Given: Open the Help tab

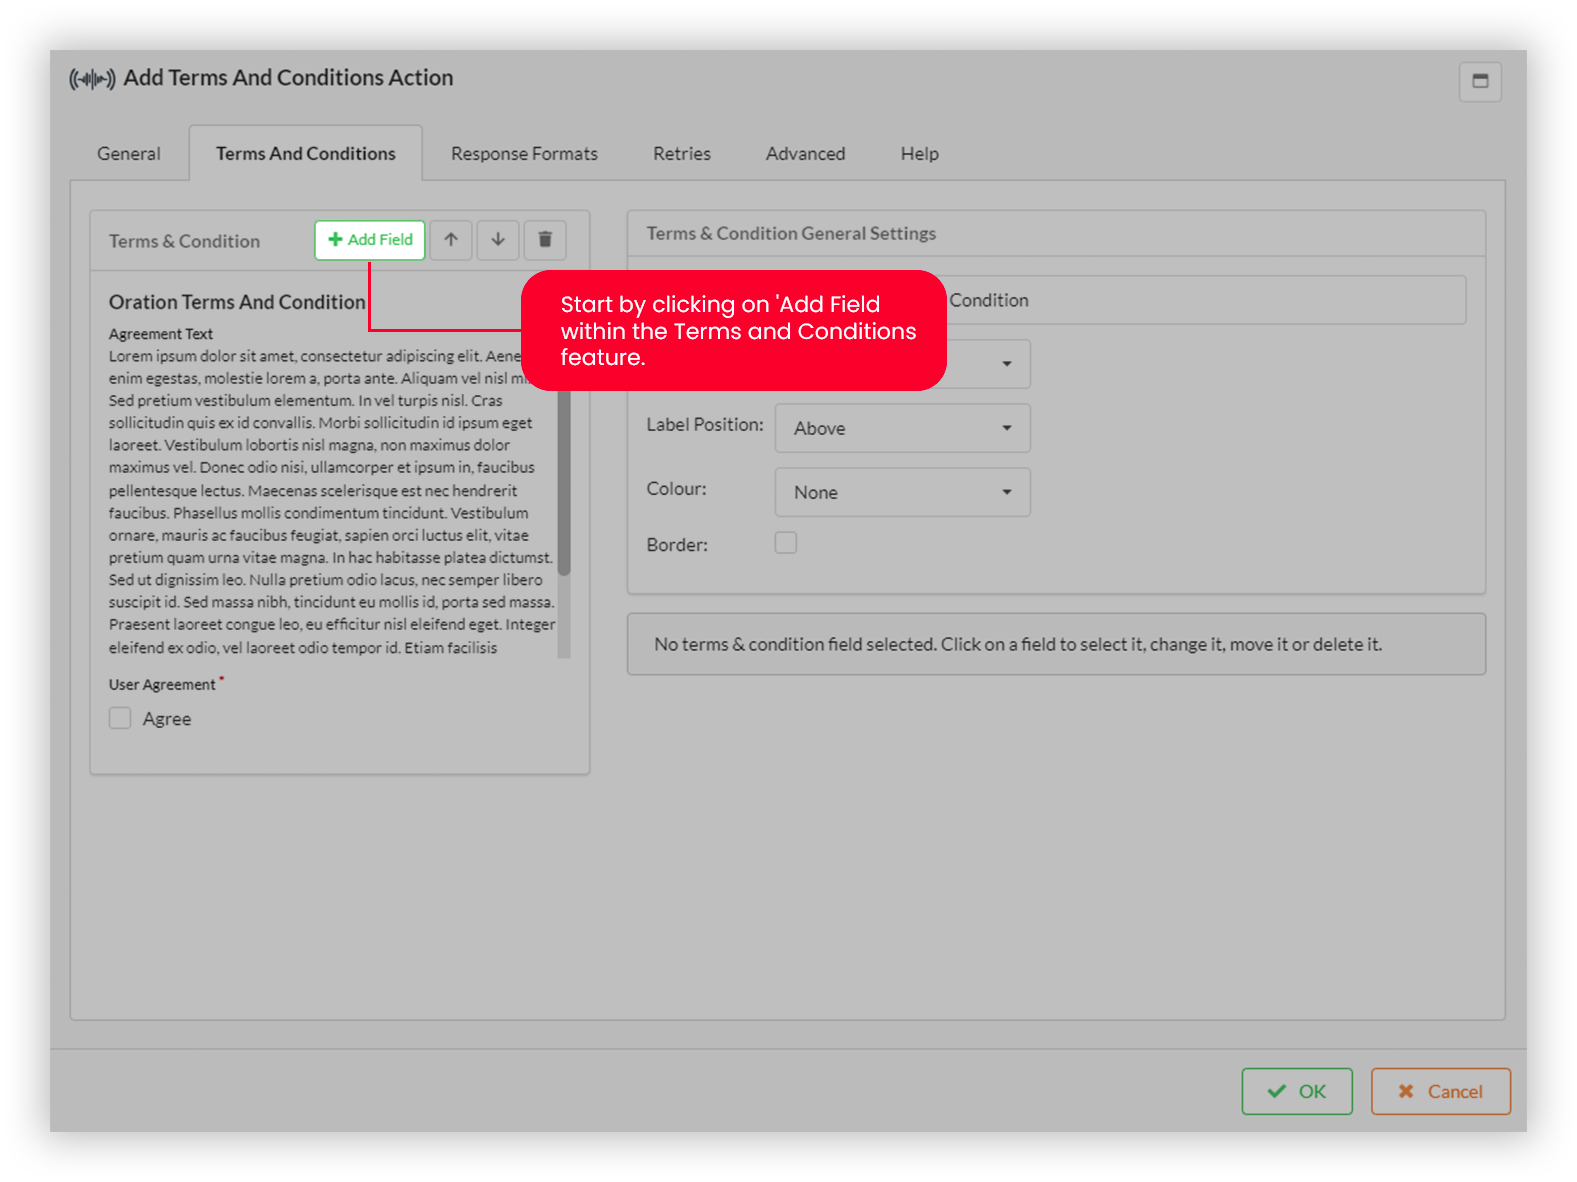Looking at the screenshot, I should pos(919,154).
